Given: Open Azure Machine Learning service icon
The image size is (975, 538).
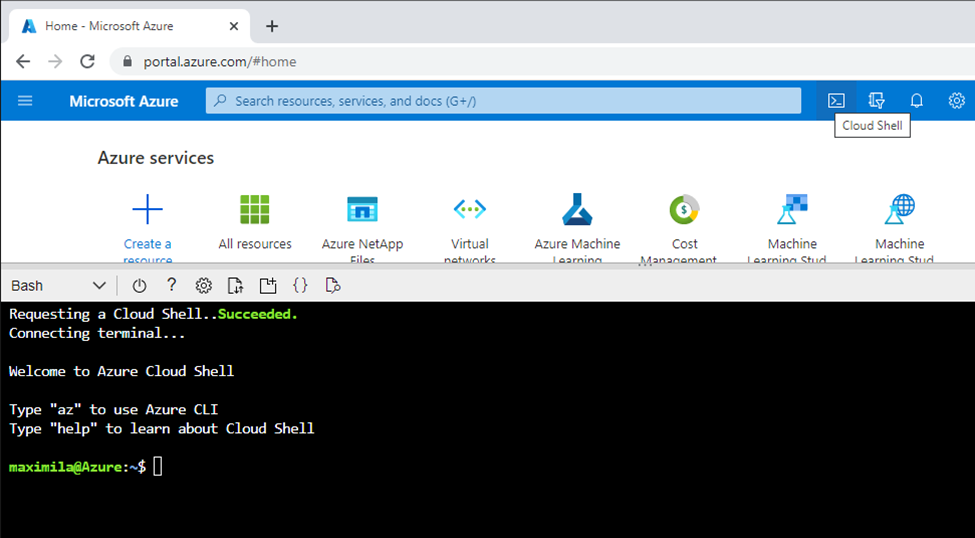Looking at the screenshot, I should point(577,209).
